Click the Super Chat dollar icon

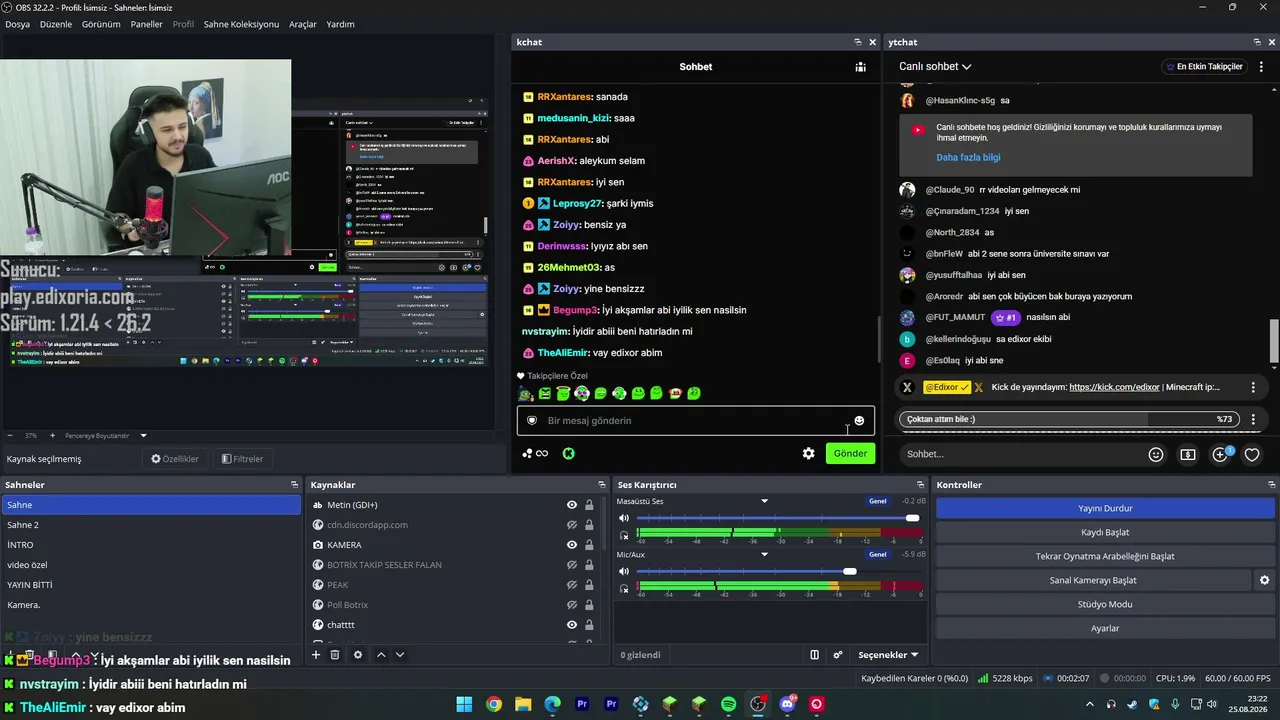(1188, 454)
